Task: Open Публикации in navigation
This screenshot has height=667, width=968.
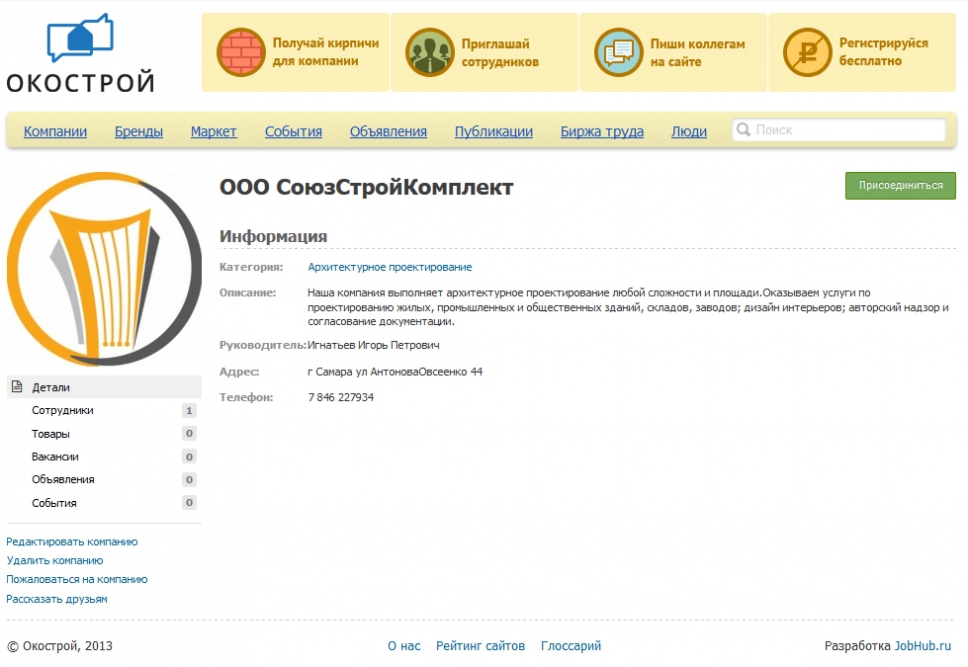Action: pyautogui.click(x=494, y=131)
